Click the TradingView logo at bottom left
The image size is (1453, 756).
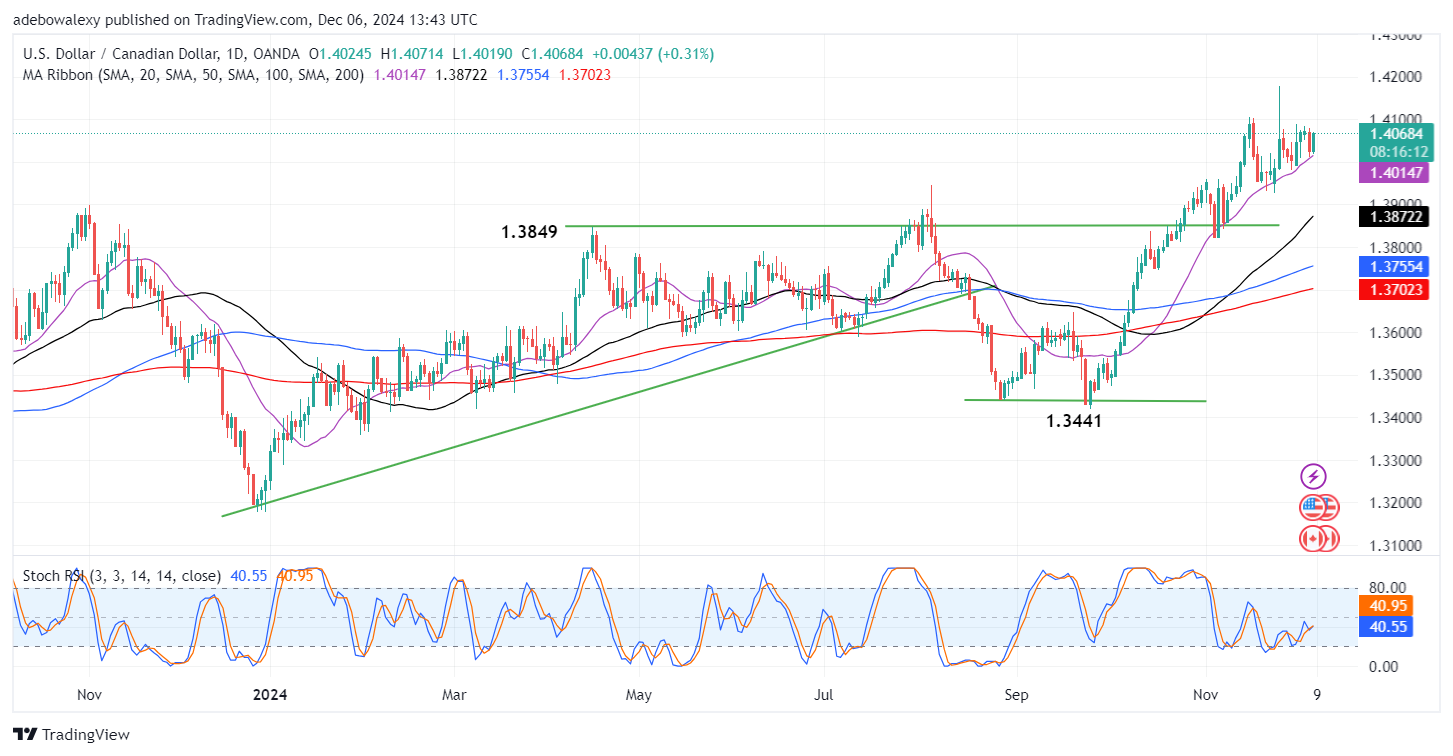point(71,734)
